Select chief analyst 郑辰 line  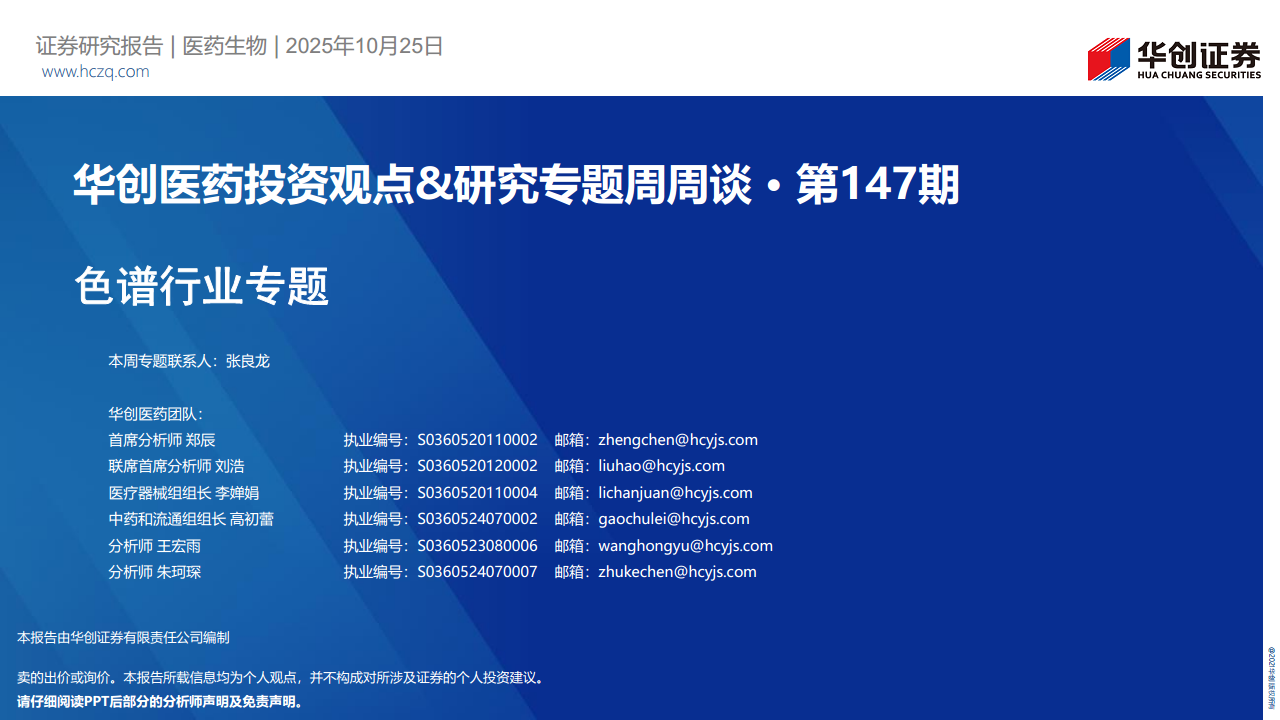pyautogui.click(x=162, y=440)
